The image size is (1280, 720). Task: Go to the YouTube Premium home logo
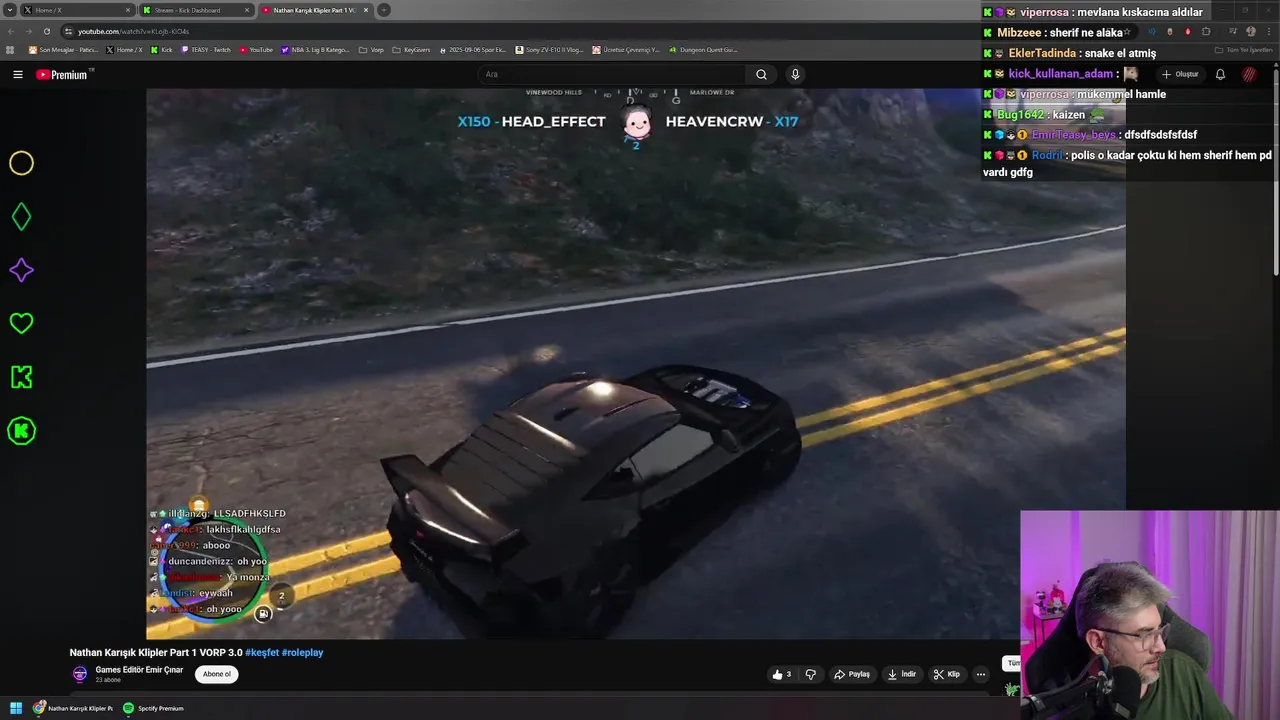coord(62,74)
